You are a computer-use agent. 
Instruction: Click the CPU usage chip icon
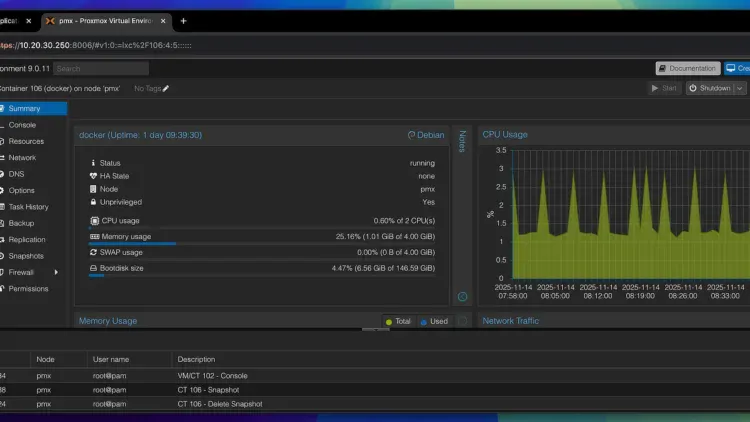[x=95, y=221]
